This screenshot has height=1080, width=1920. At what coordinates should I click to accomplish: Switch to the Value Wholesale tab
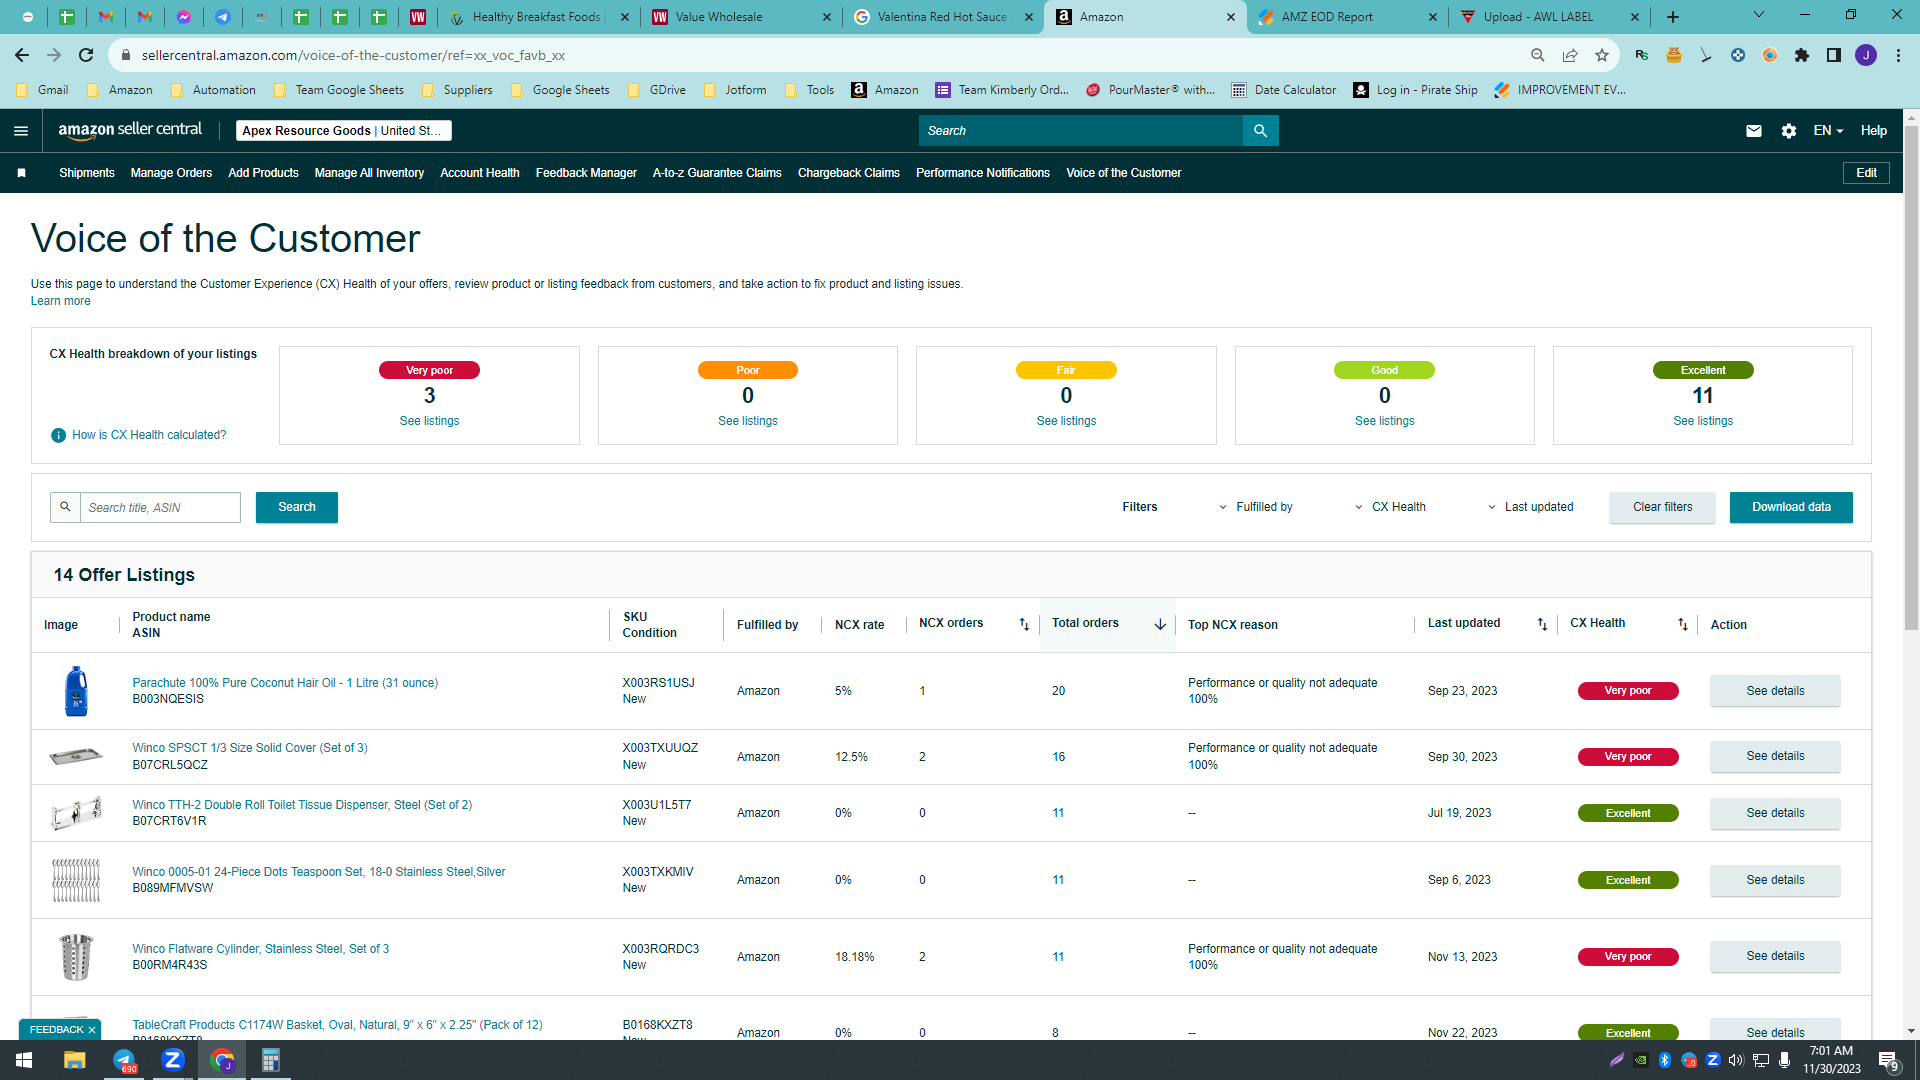coord(739,17)
